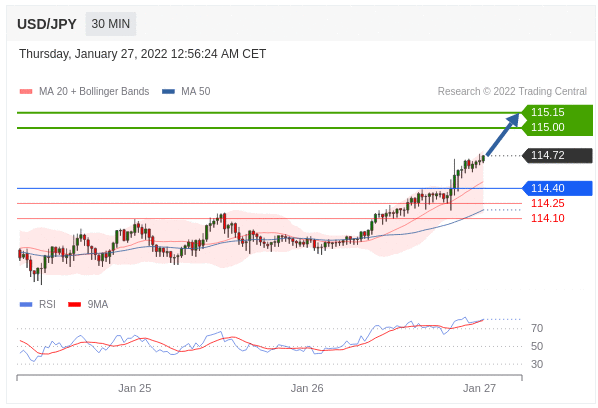Click the Research Trading Central copyright text
598x408 pixels.
tap(512, 92)
